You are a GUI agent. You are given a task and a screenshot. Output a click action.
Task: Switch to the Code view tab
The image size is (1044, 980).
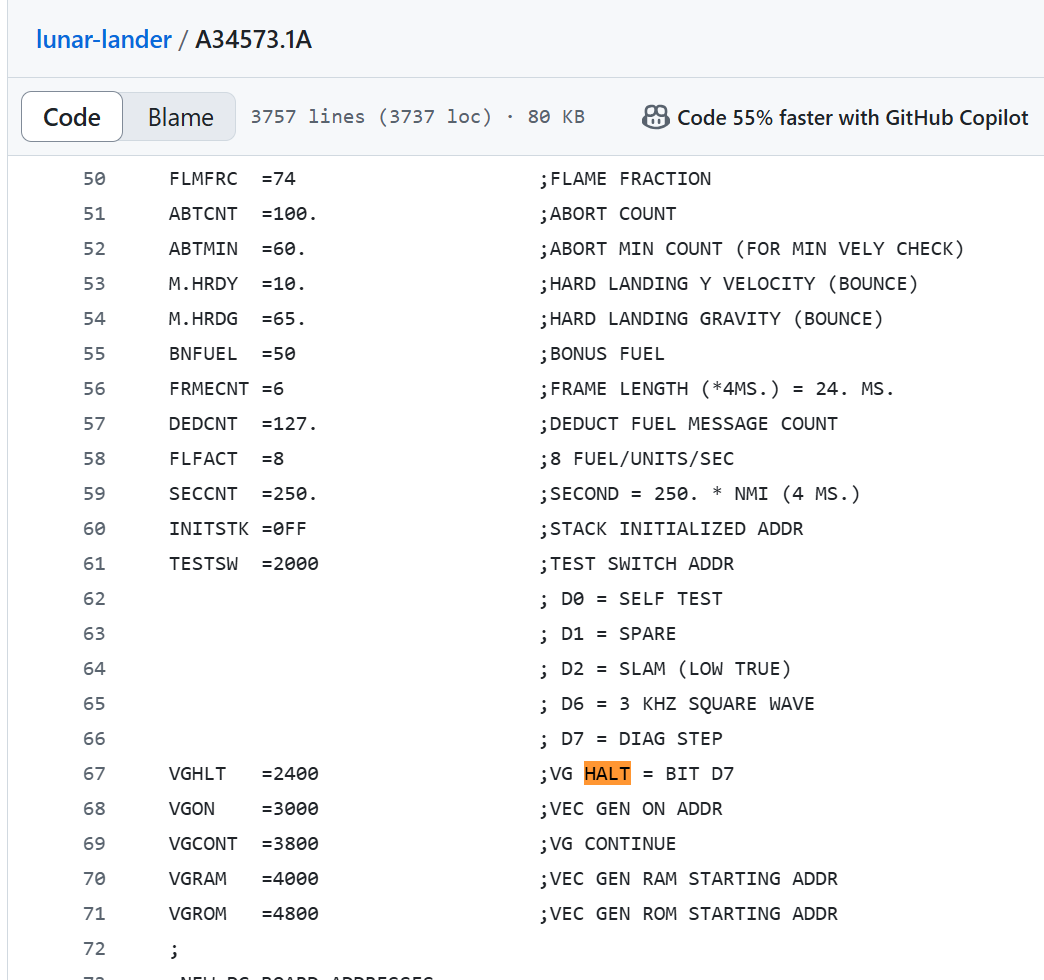point(72,117)
